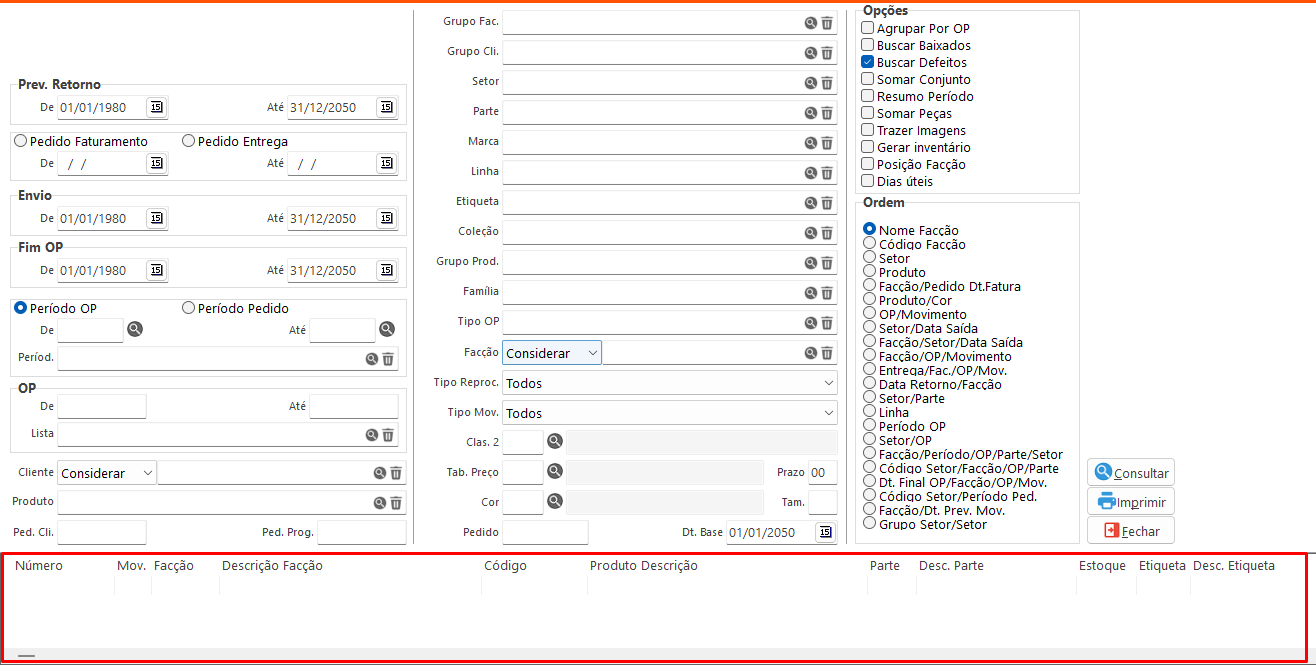The image size is (1316, 665).
Task: Click the Produto Descrição column header
Action: tap(643, 566)
